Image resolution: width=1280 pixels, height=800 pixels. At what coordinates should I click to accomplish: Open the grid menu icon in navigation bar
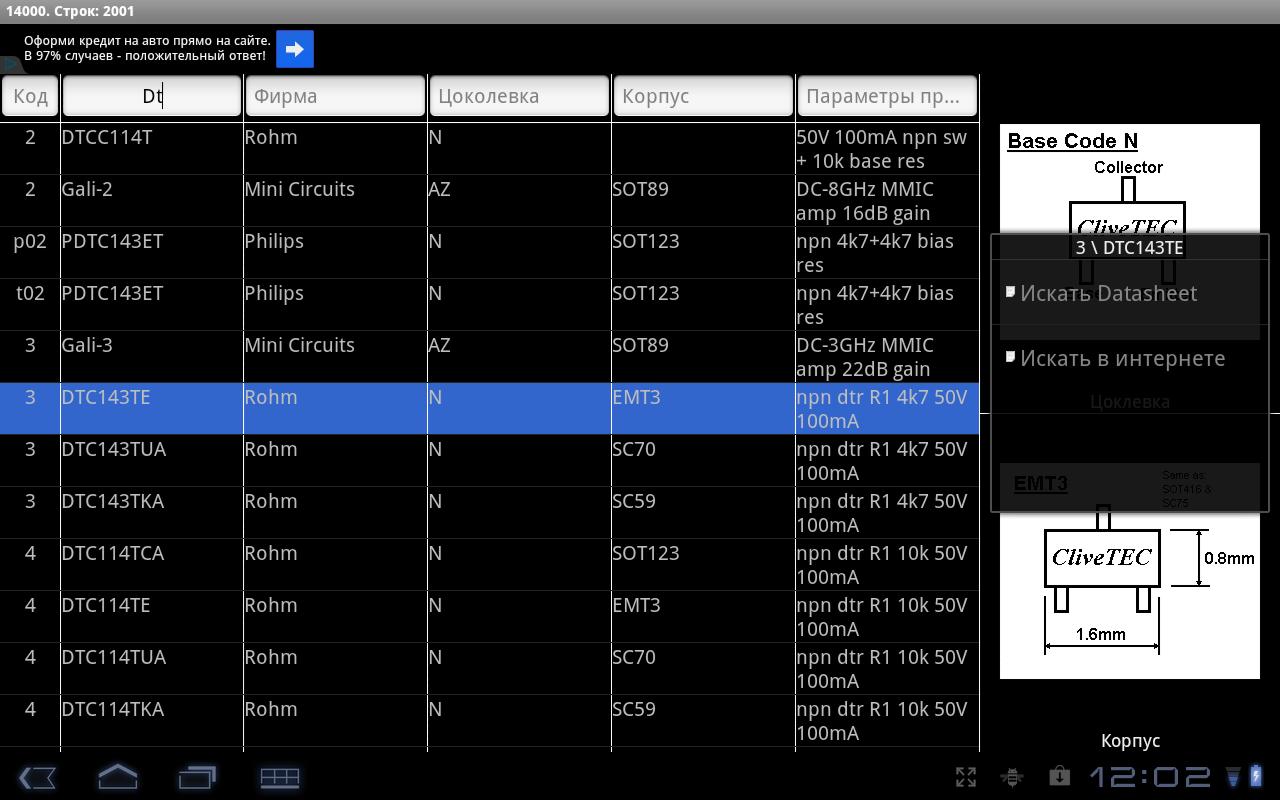point(280,777)
